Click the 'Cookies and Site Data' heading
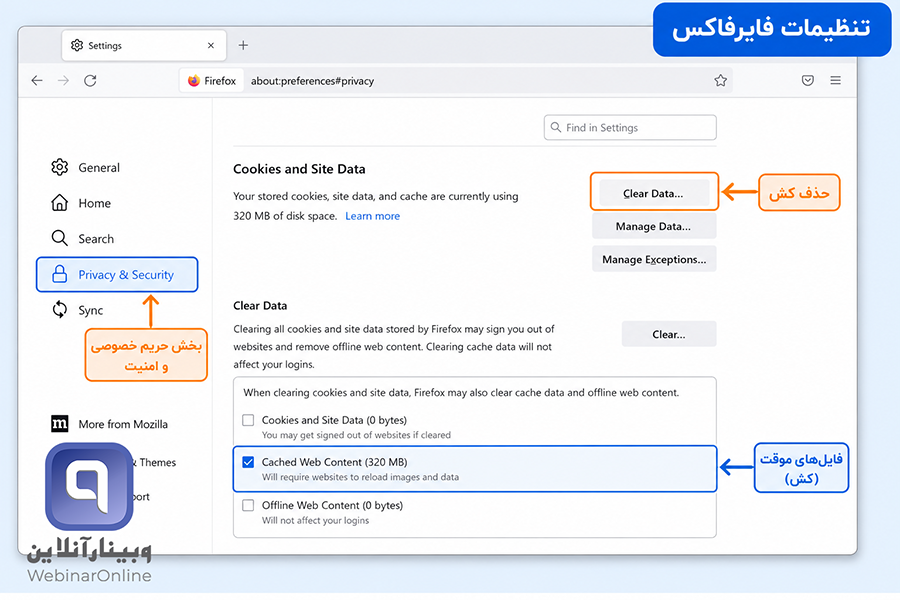The height and width of the screenshot is (600, 900). pos(299,169)
